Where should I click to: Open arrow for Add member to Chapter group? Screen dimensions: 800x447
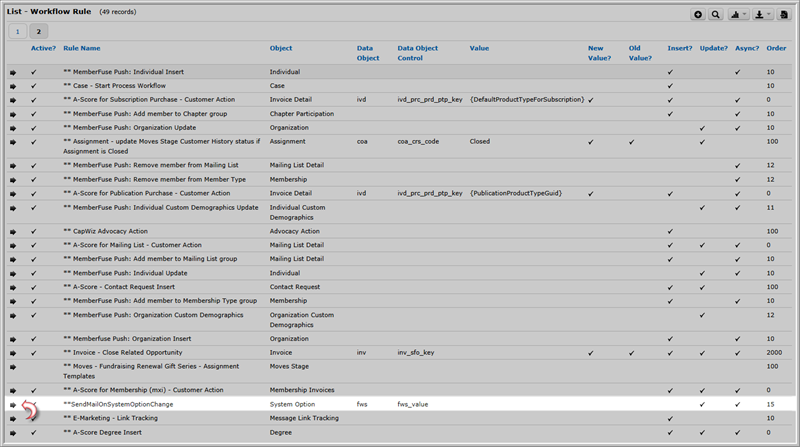13,114
